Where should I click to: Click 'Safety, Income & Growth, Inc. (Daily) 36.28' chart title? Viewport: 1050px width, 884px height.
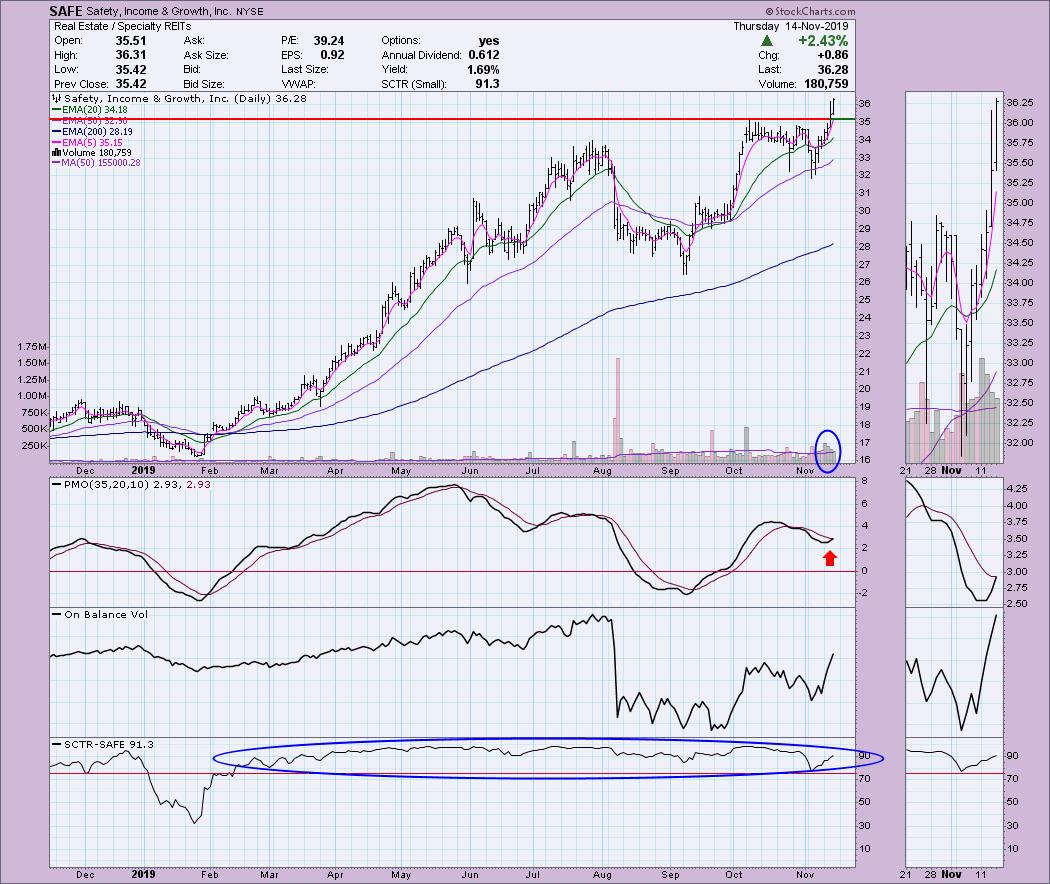[x=185, y=98]
